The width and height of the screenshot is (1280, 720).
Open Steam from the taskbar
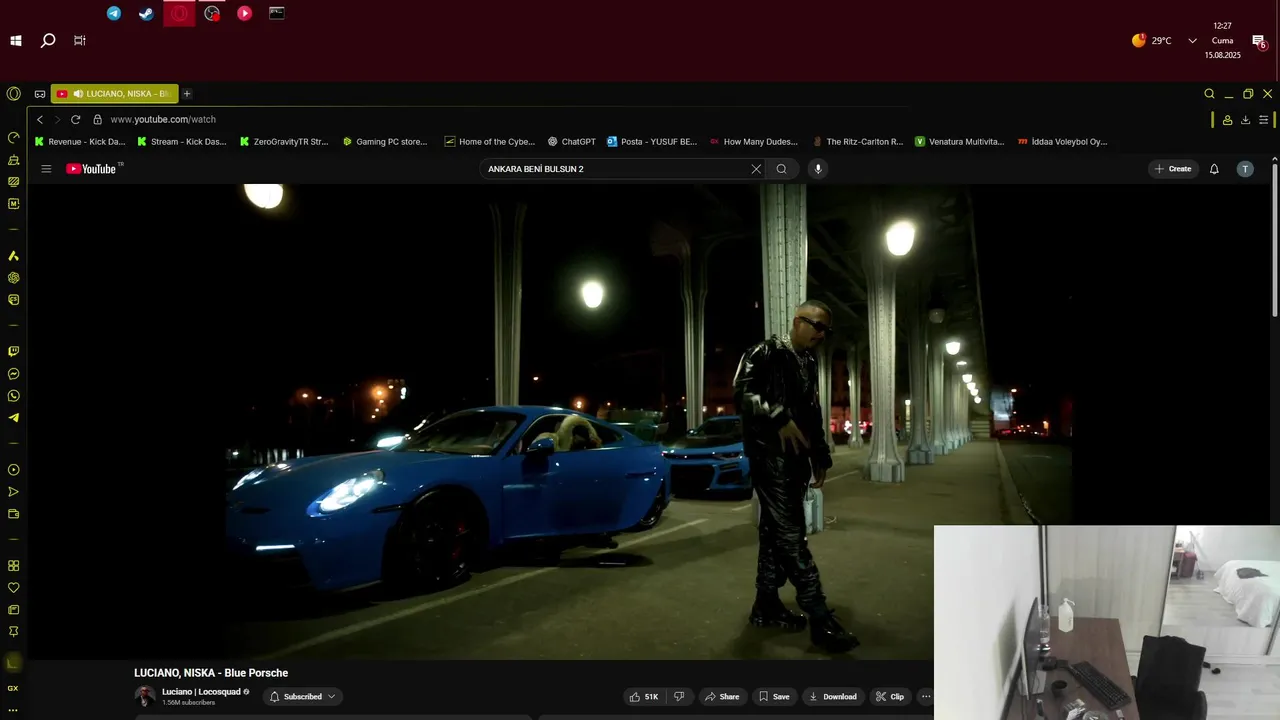146,14
